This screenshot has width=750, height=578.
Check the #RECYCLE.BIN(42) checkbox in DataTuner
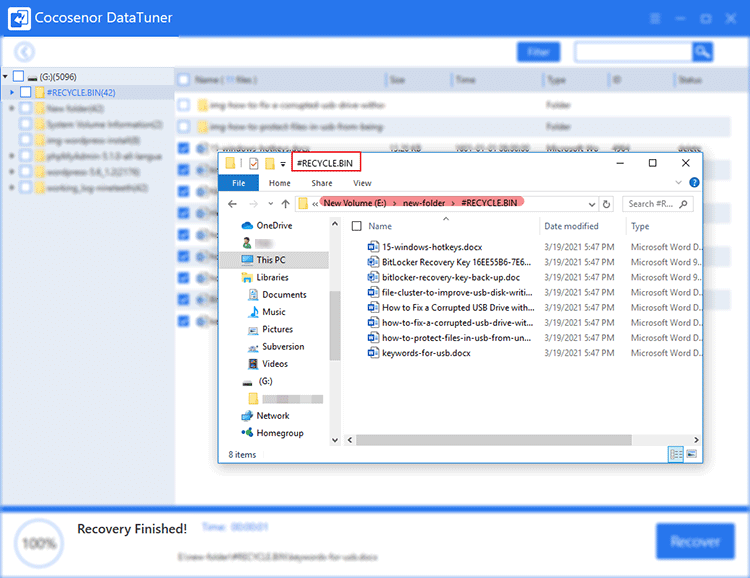[x=26, y=92]
